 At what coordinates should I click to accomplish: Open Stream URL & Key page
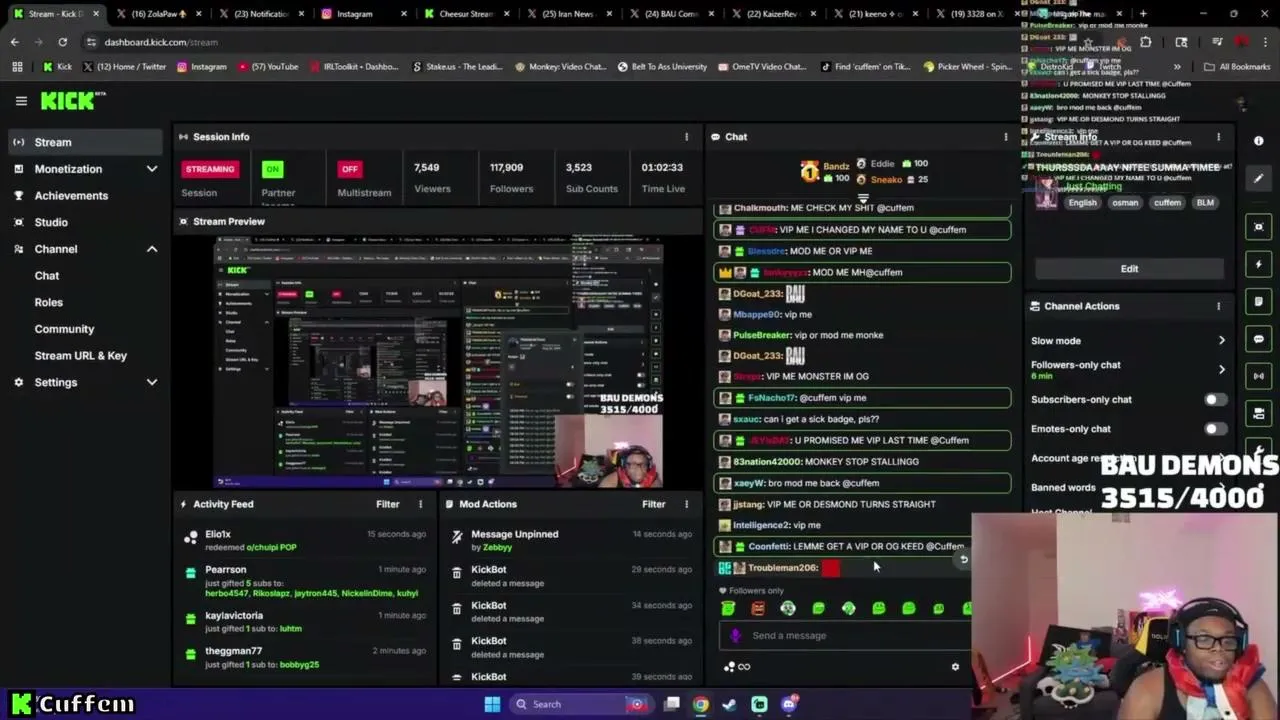81,356
